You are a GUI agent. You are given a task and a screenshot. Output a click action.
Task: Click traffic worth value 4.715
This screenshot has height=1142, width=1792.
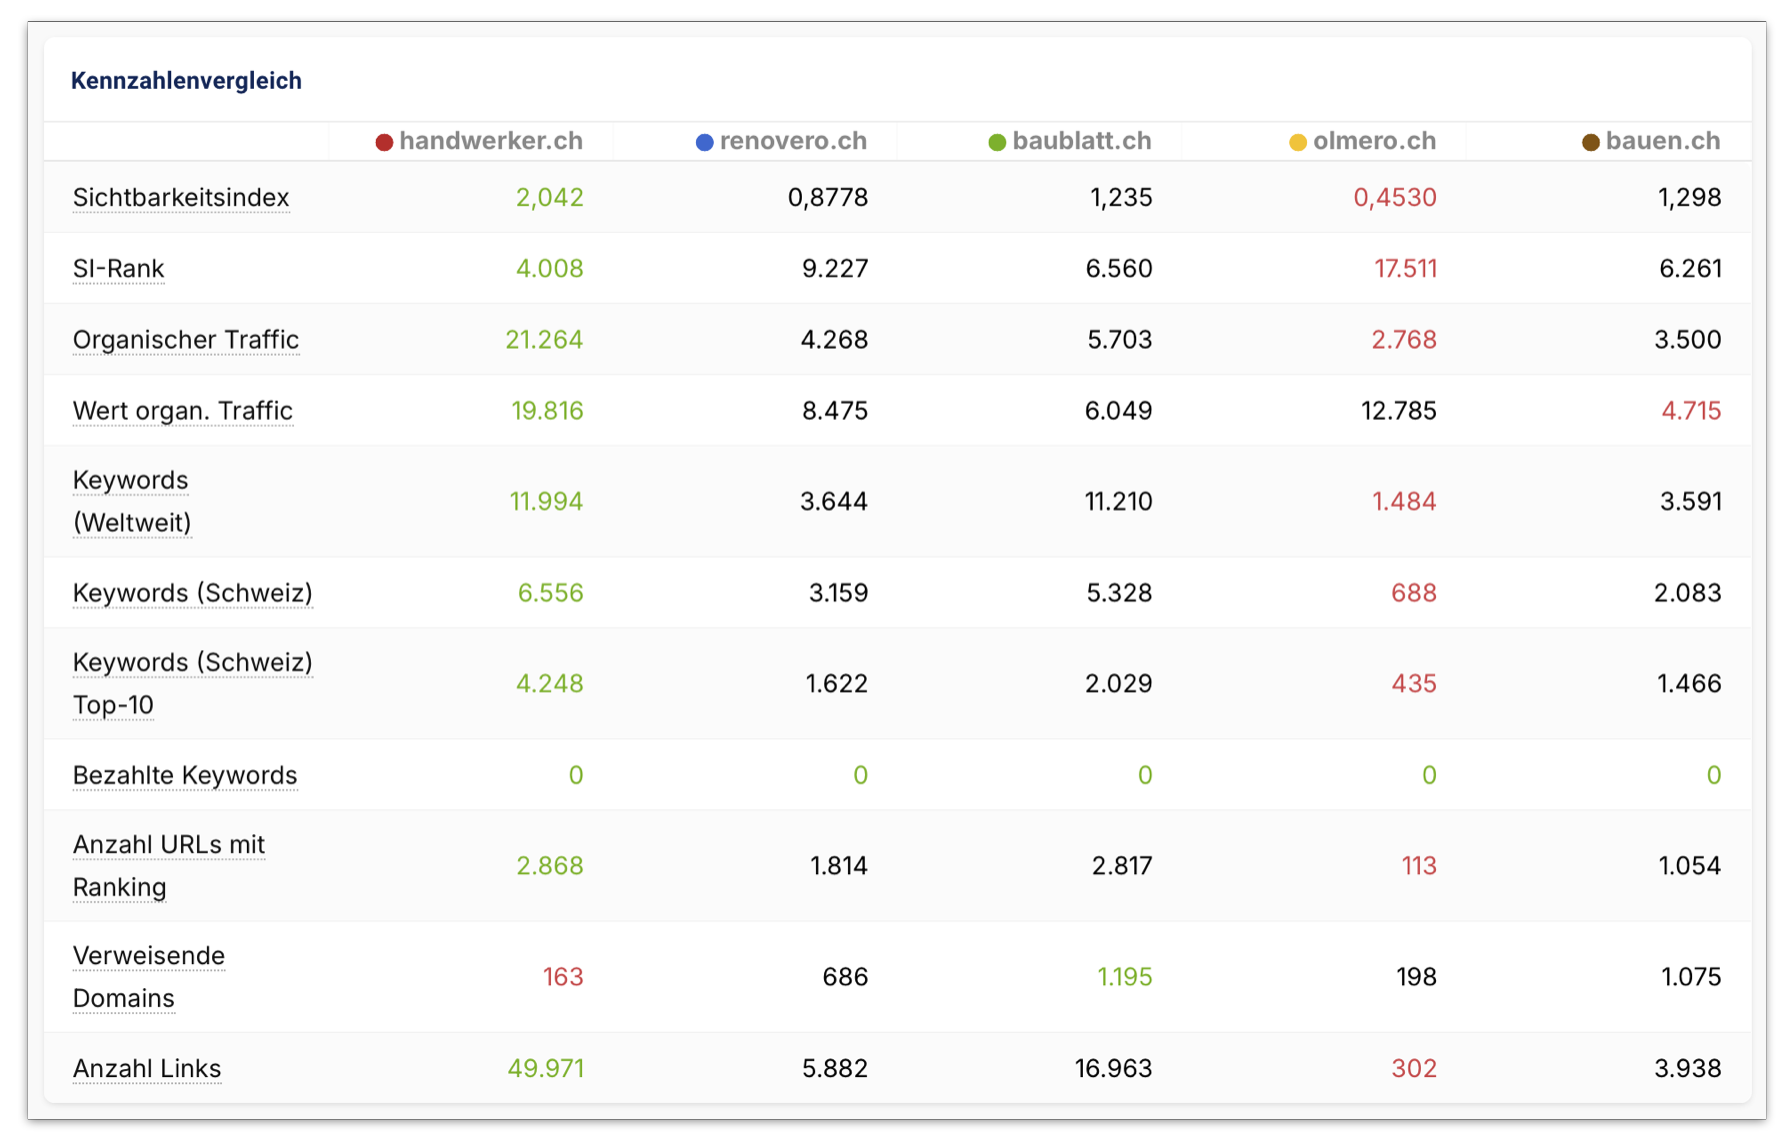coord(1691,411)
